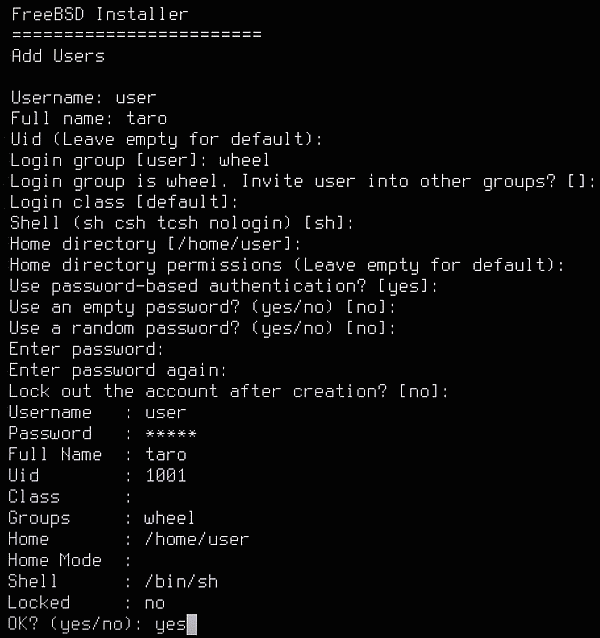Click the Uid value 1001 in summary

tap(166, 475)
